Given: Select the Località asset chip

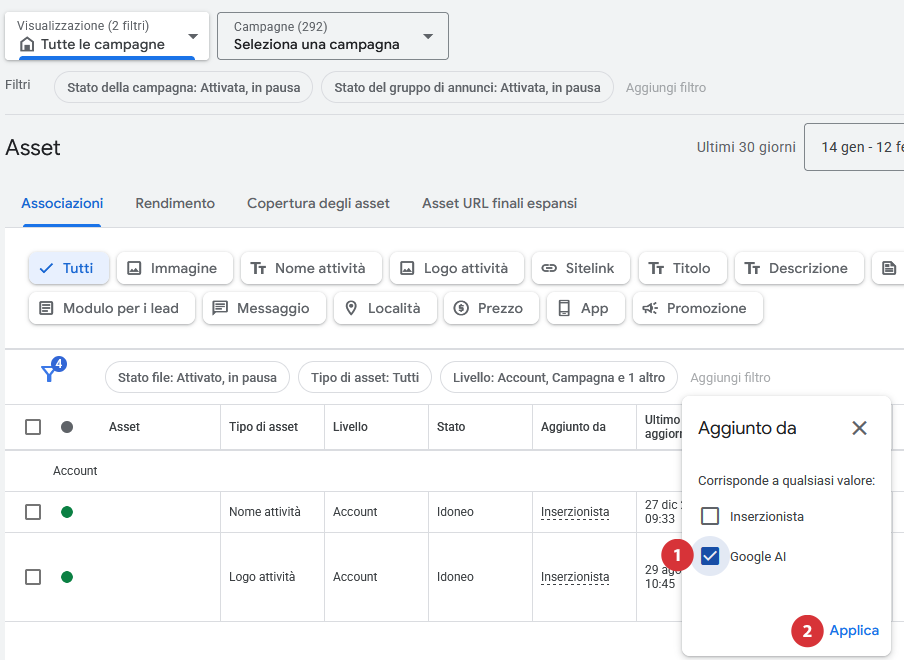Looking at the screenshot, I should (384, 308).
